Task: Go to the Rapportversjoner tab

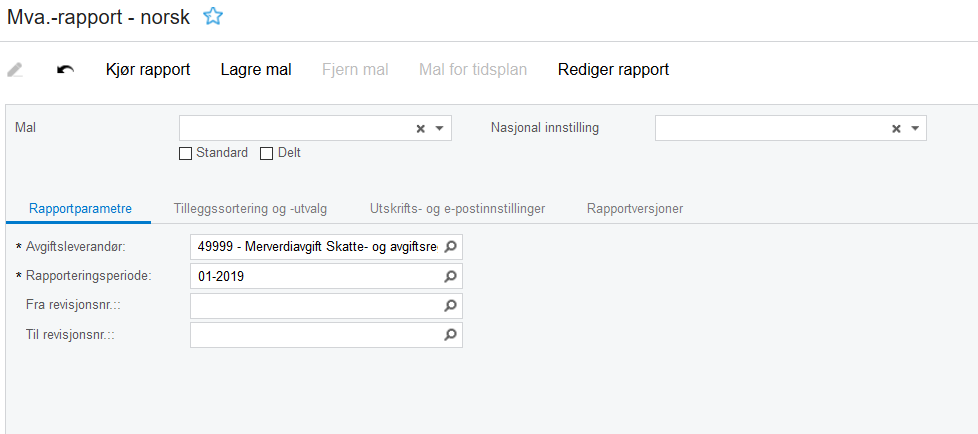Action: point(635,208)
